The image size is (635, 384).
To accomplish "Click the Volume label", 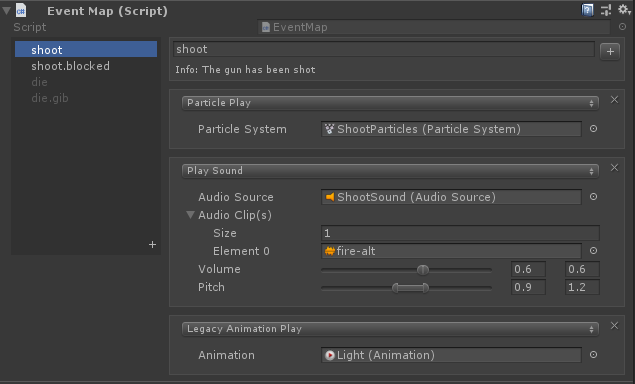I will [x=219, y=269].
